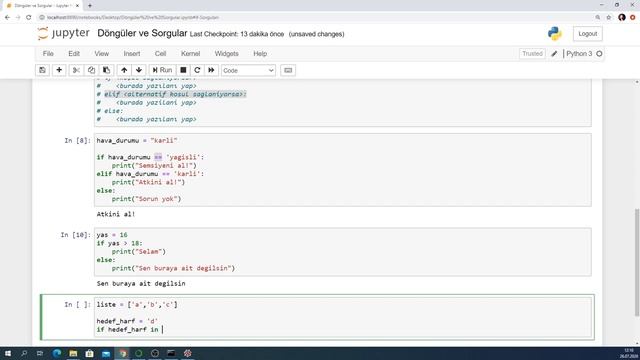The image size is (640, 360).
Task: Open the Help menu
Action: coord(260,53)
